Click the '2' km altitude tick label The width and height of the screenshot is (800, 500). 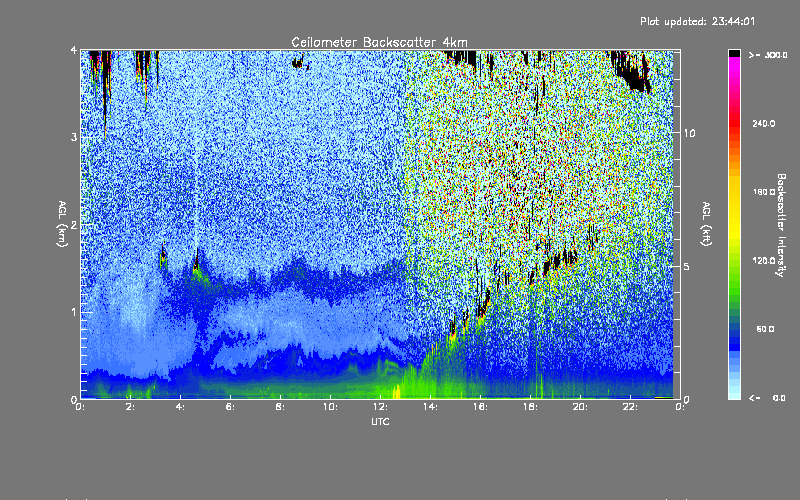(x=74, y=225)
